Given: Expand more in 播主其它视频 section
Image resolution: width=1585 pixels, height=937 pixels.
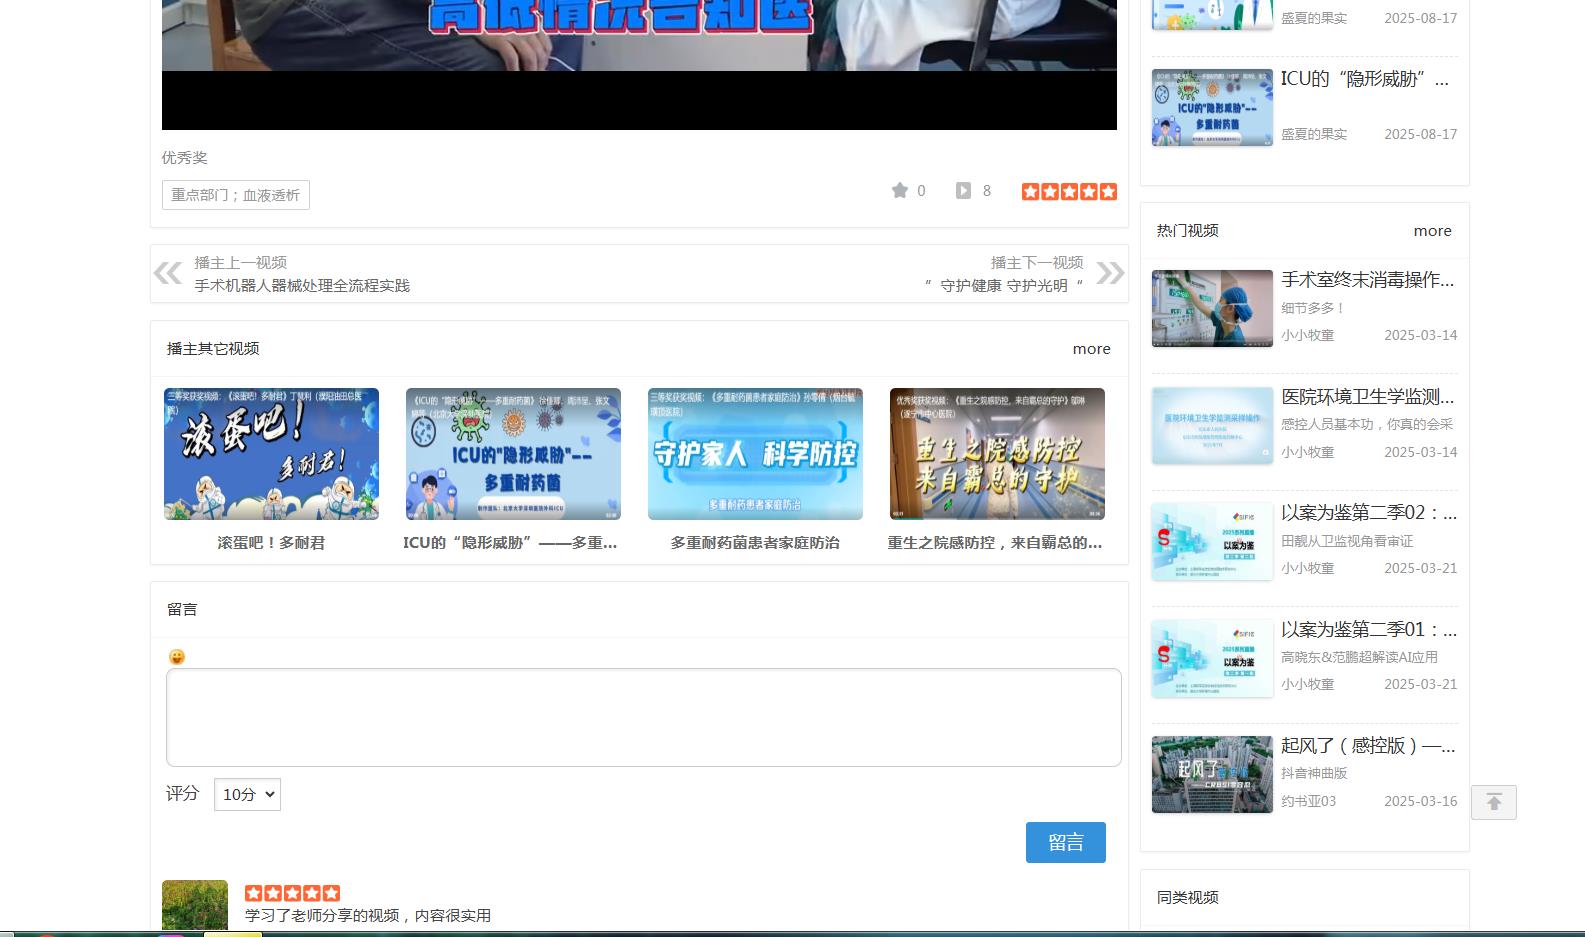Looking at the screenshot, I should [x=1091, y=349].
